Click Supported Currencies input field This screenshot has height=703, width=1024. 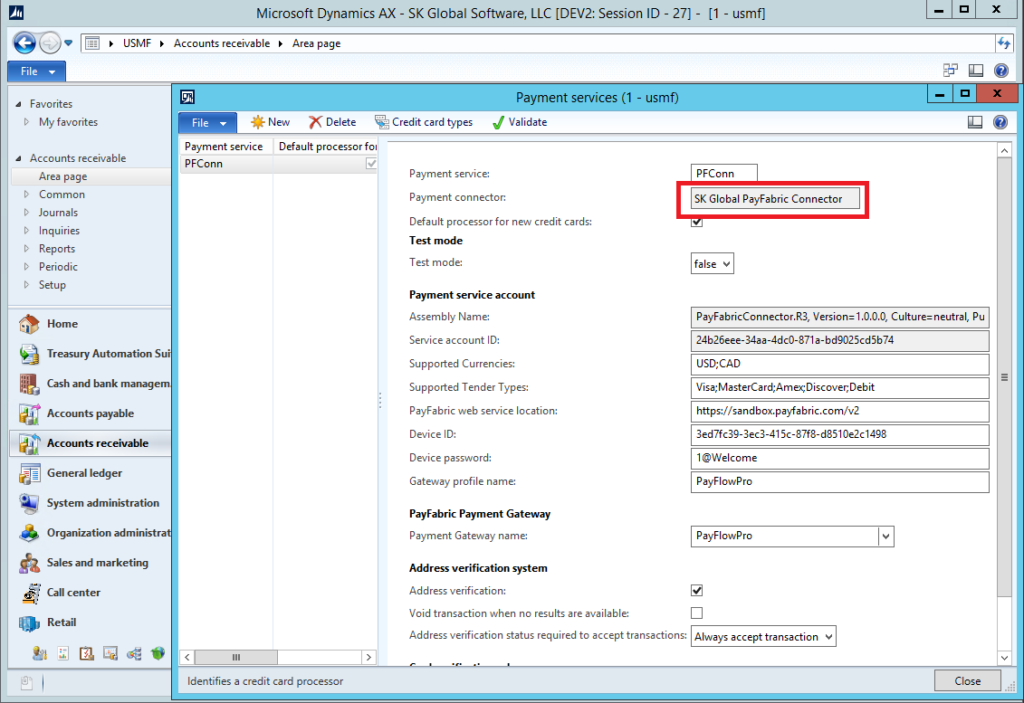(839, 364)
